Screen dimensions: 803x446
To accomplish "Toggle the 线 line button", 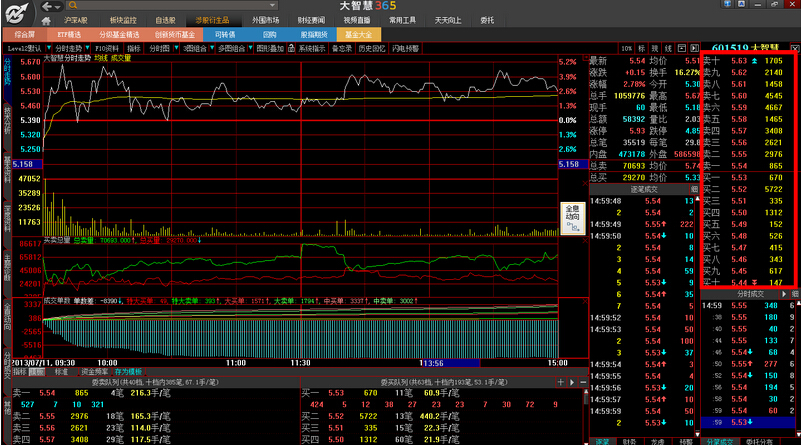I will click(x=668, y=48).
